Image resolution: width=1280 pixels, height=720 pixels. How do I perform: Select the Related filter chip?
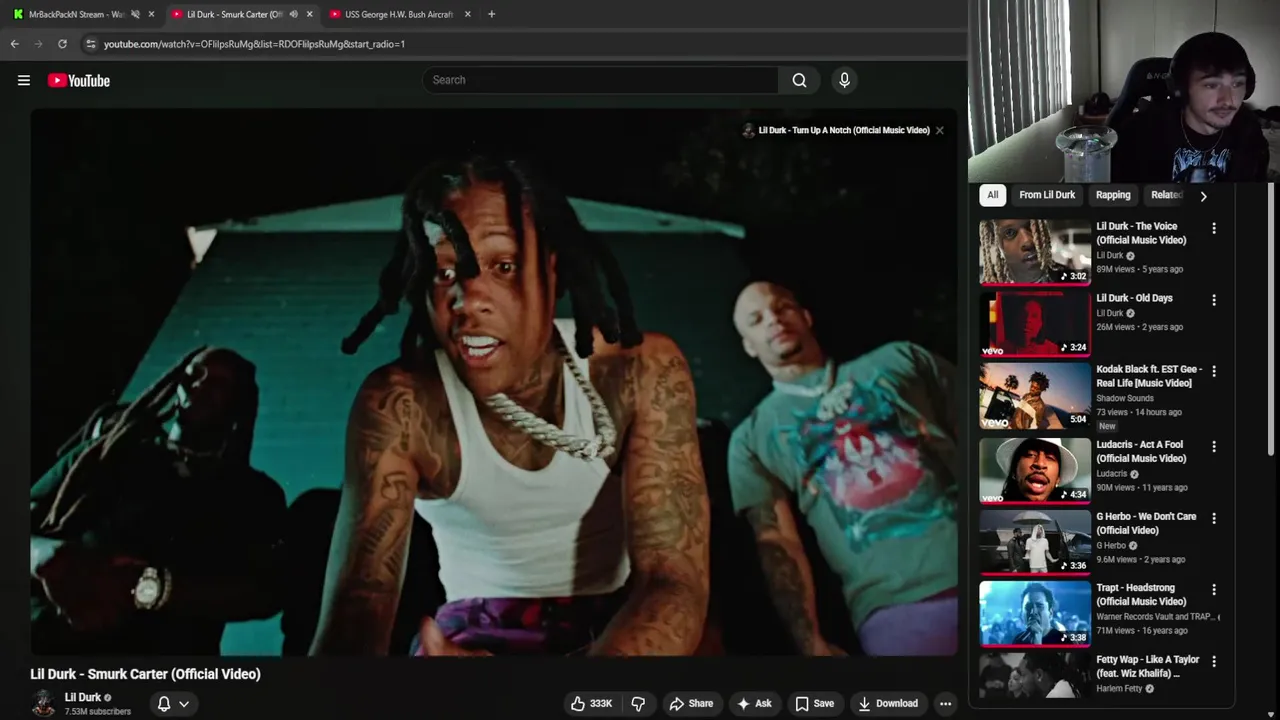[1167, 195]
